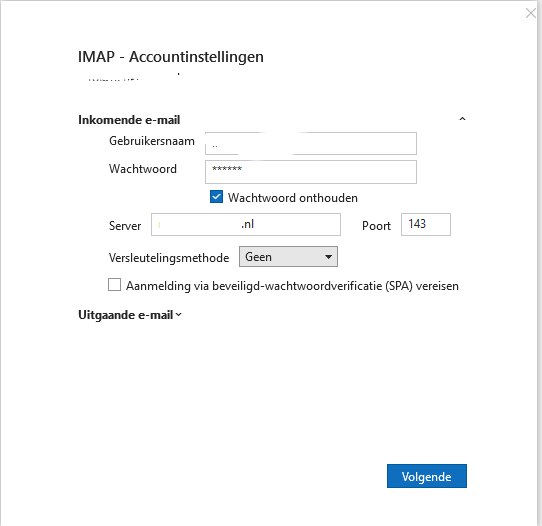
Task: Click the Wachtwoord onthouden label text
Action: point(292,198)
